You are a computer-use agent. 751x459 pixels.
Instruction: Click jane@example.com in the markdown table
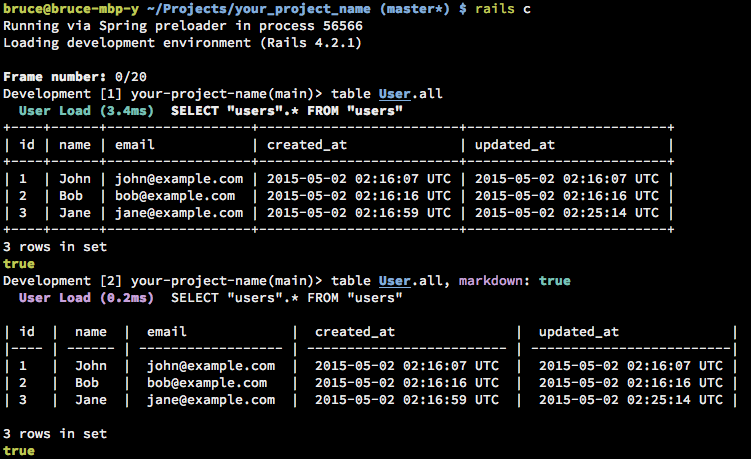211,400
